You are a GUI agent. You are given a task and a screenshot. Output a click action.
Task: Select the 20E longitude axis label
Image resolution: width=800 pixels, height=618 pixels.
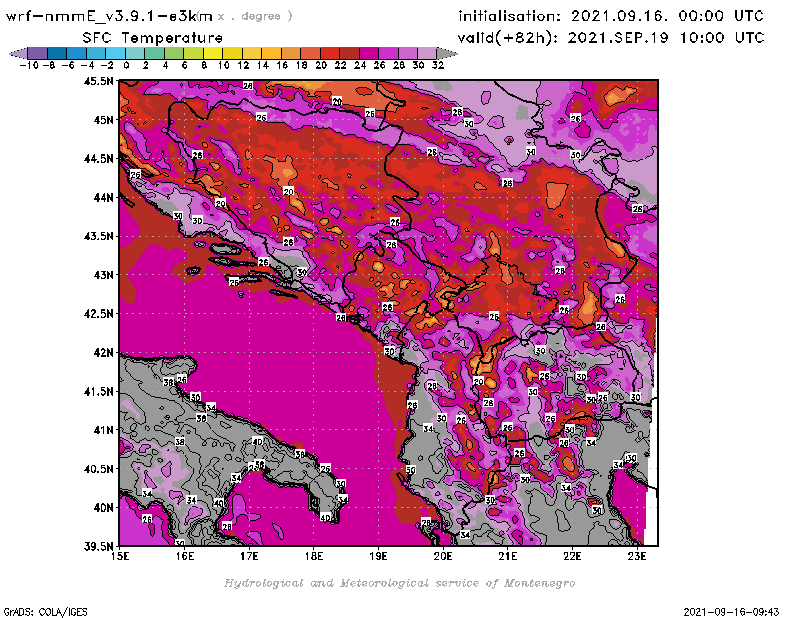click(443, 556)
